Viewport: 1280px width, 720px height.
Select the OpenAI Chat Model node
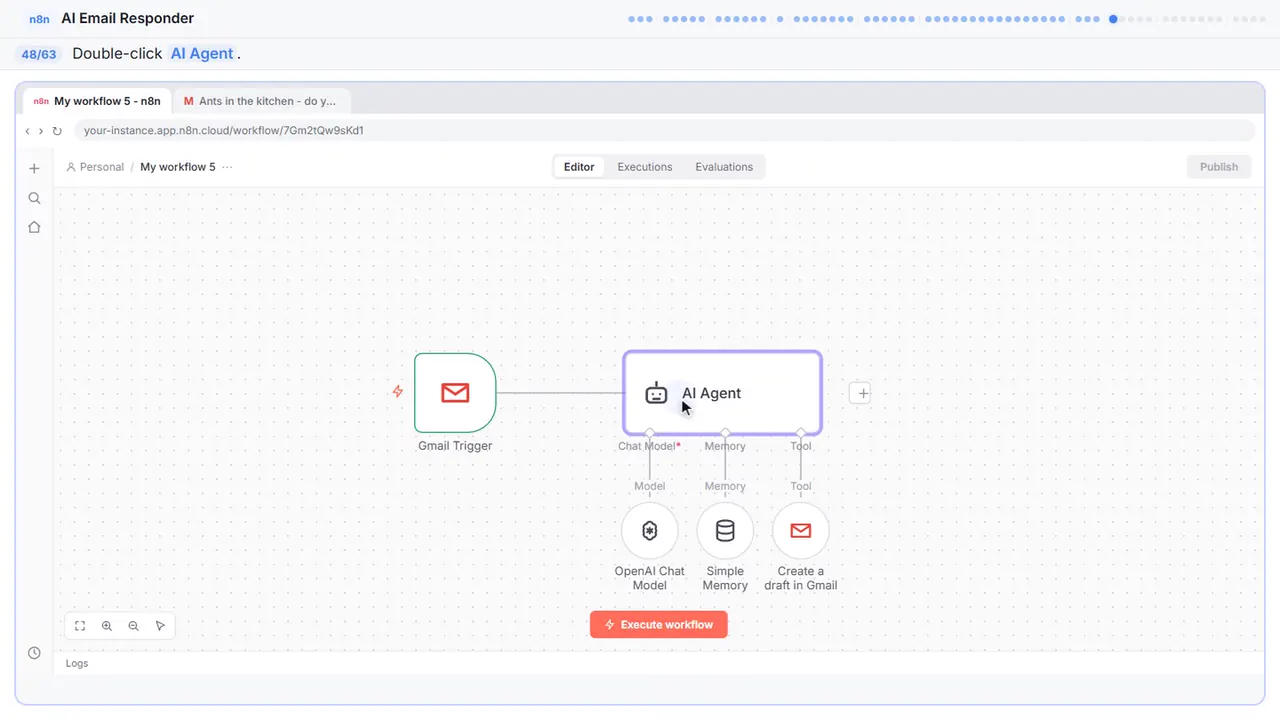(650, 531)
